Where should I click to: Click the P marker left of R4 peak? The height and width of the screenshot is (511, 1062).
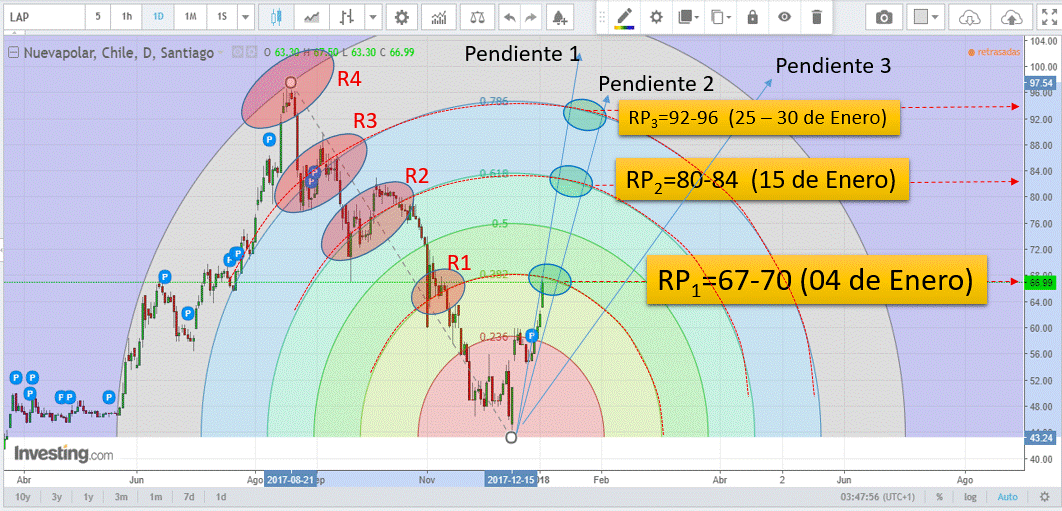[x=269, y=139]
